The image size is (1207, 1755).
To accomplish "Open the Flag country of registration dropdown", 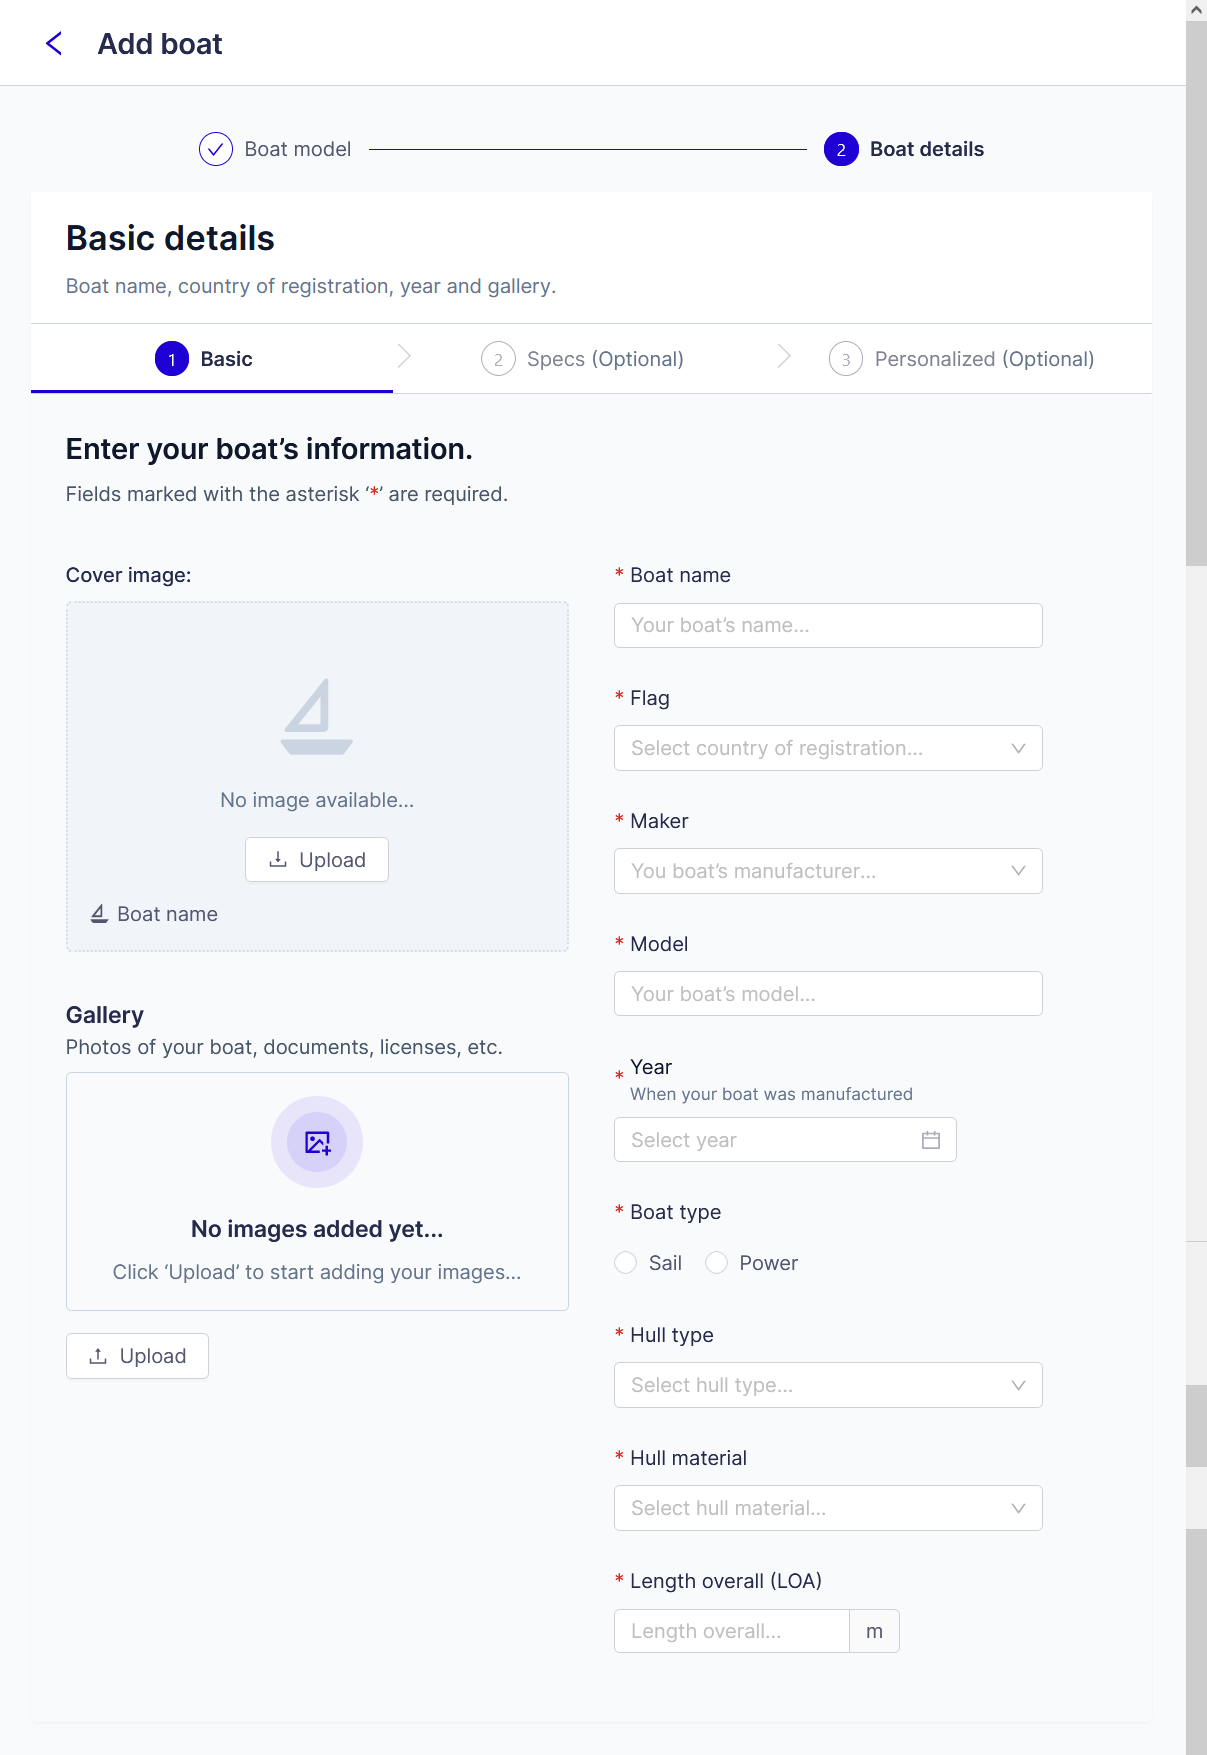I will coord(828,748).
